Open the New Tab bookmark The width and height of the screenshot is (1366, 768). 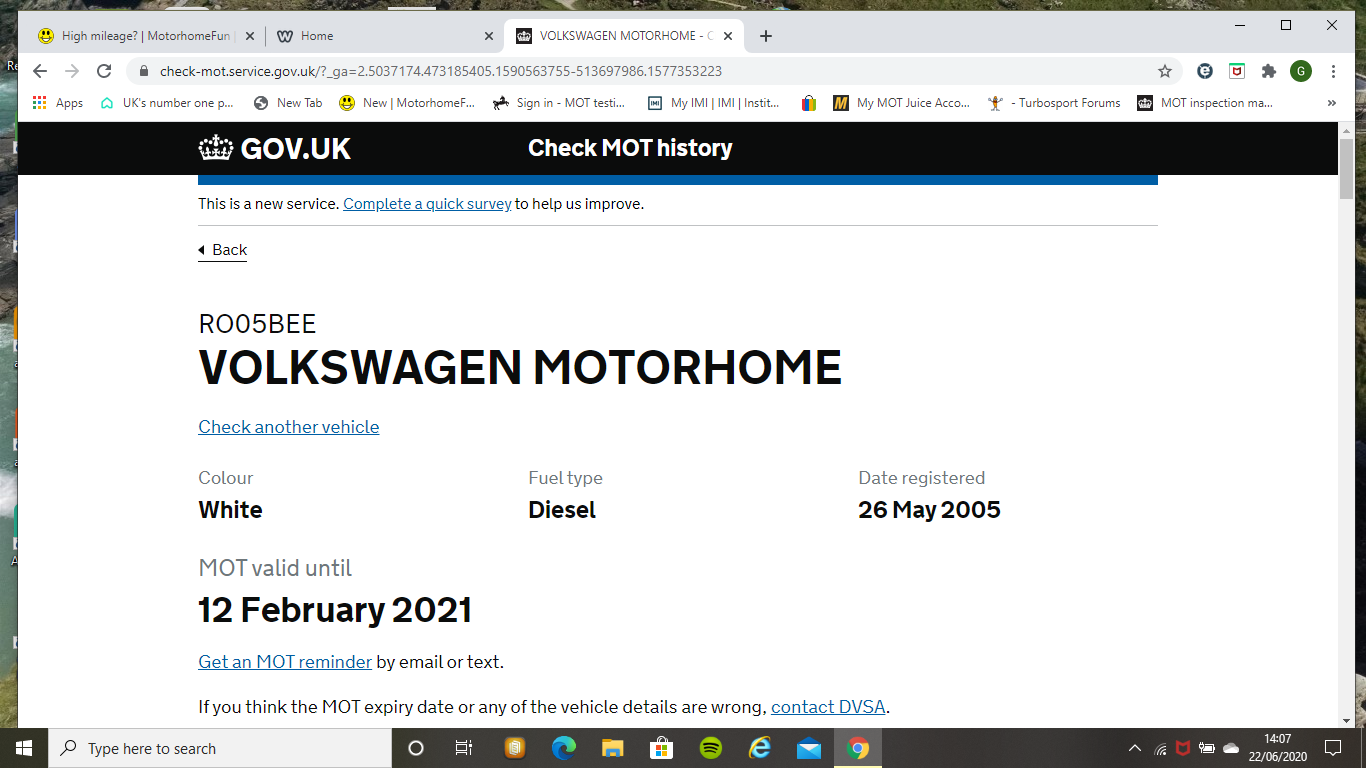pyautogui.click(x=288, y=103)
